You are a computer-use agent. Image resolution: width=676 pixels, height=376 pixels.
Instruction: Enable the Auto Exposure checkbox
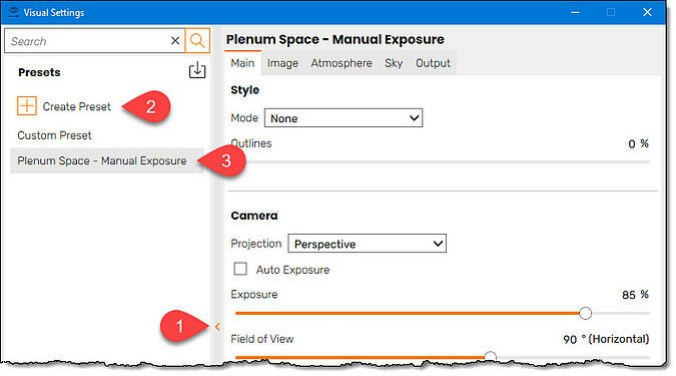click(240, 269)
